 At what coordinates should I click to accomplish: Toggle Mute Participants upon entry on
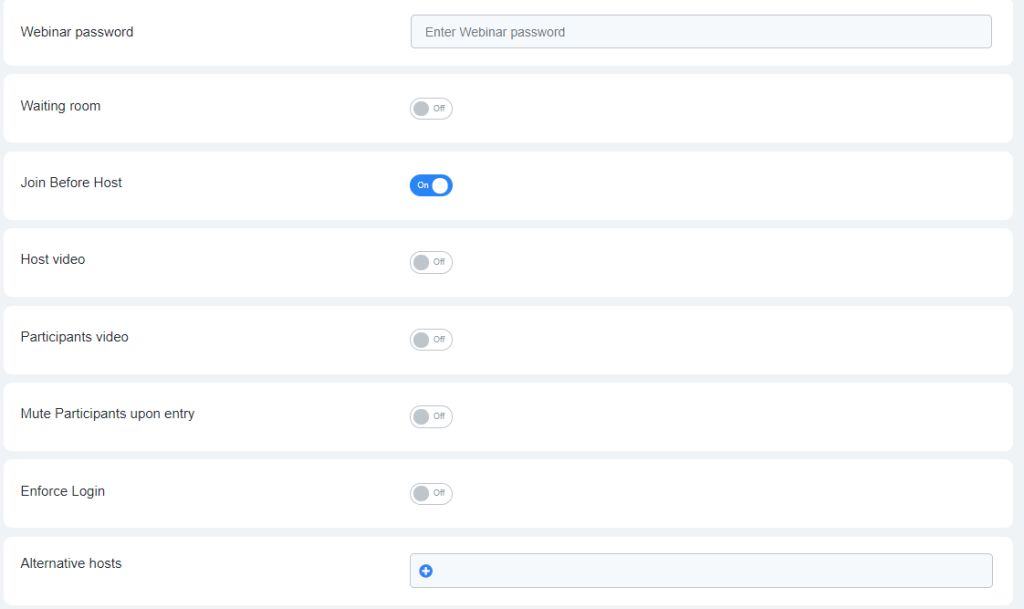(431, 416)
